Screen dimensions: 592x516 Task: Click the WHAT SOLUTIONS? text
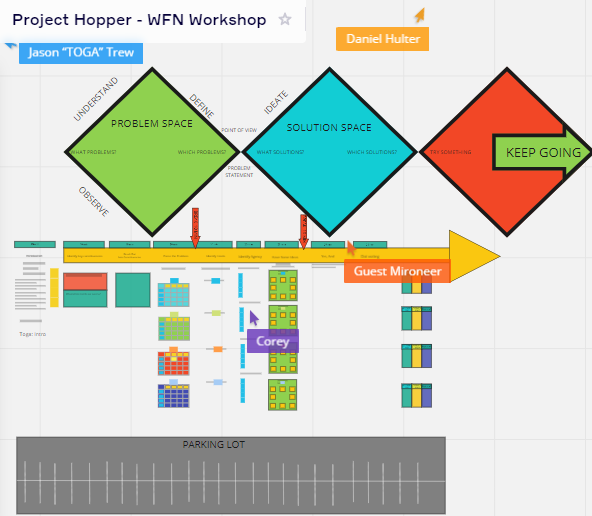(280, 152)
